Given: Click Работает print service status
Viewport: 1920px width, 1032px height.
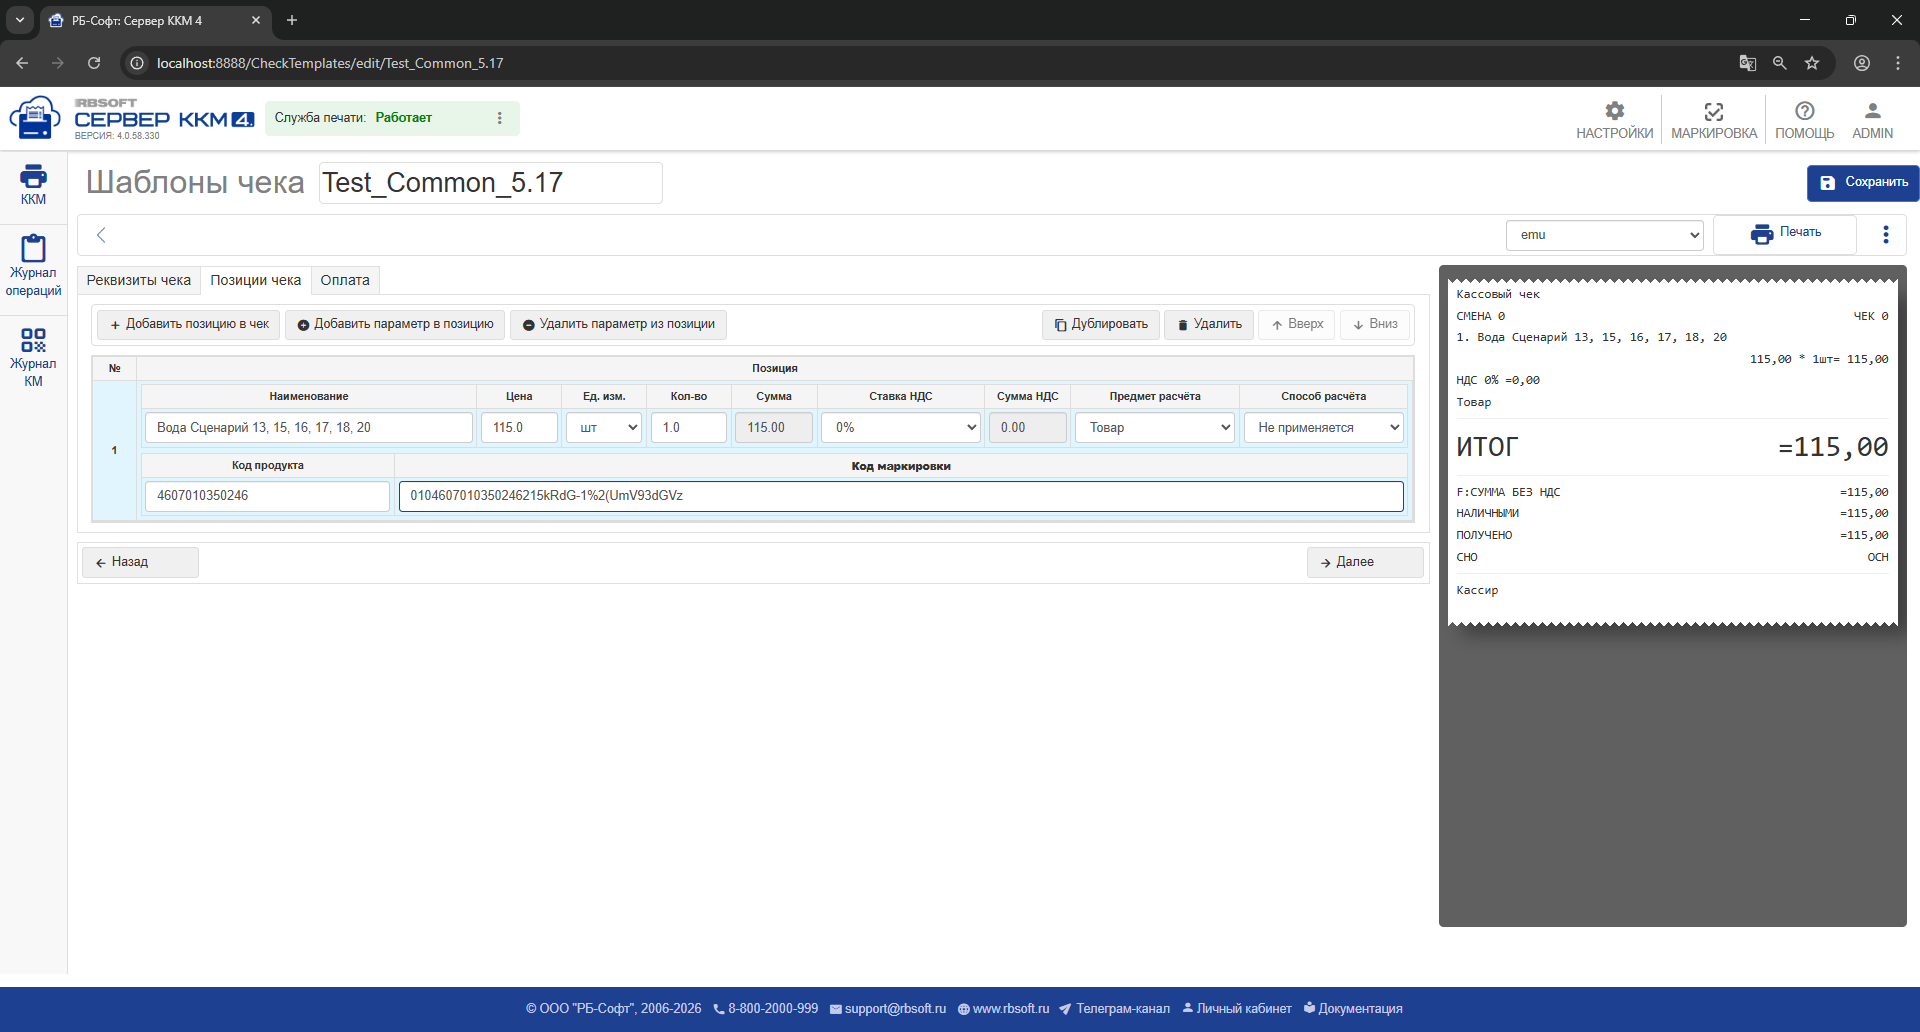Looking at the screenshot, I should [404, 118].
